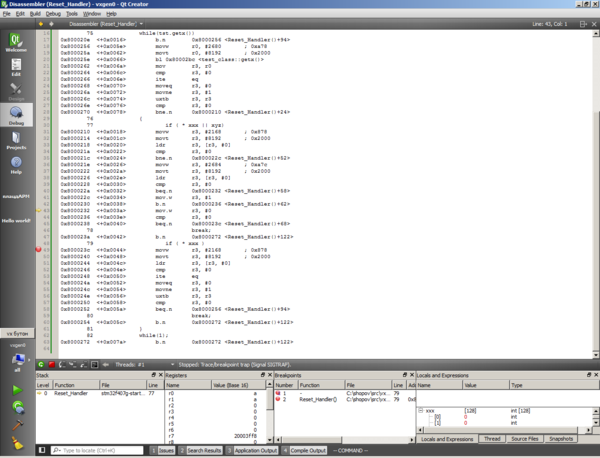The width and height of the screenshot is (600, 458).
Task: Click the locator search field
Action: (97, 450)
